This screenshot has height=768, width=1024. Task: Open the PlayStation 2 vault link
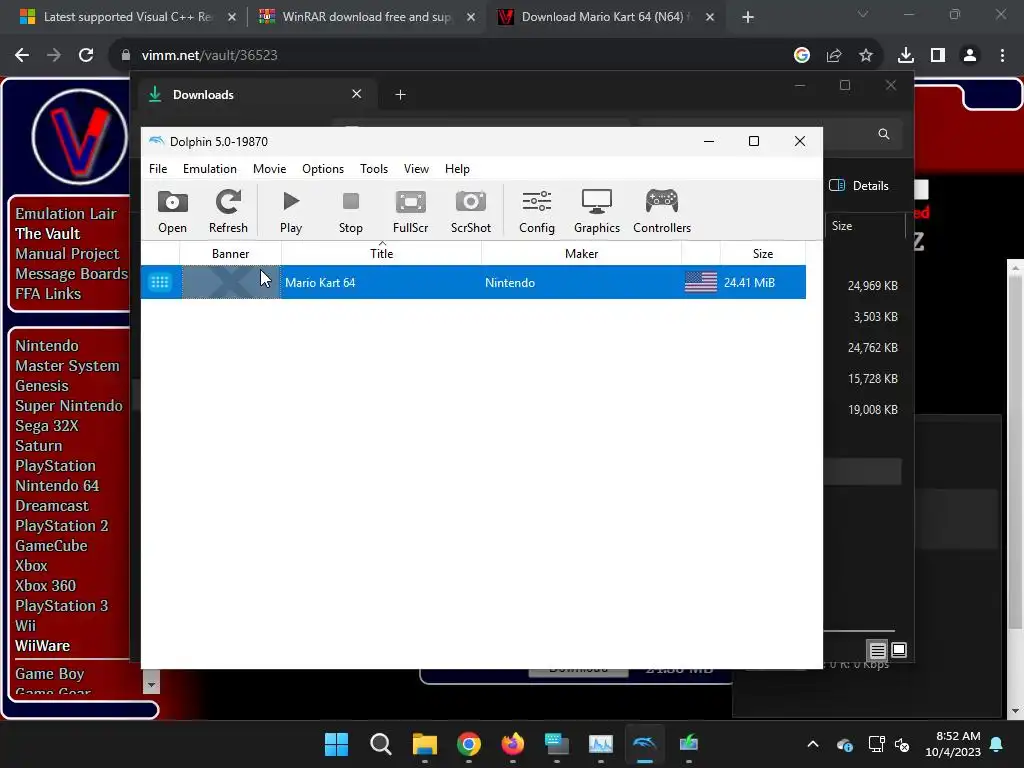click(x=61, y=526)
